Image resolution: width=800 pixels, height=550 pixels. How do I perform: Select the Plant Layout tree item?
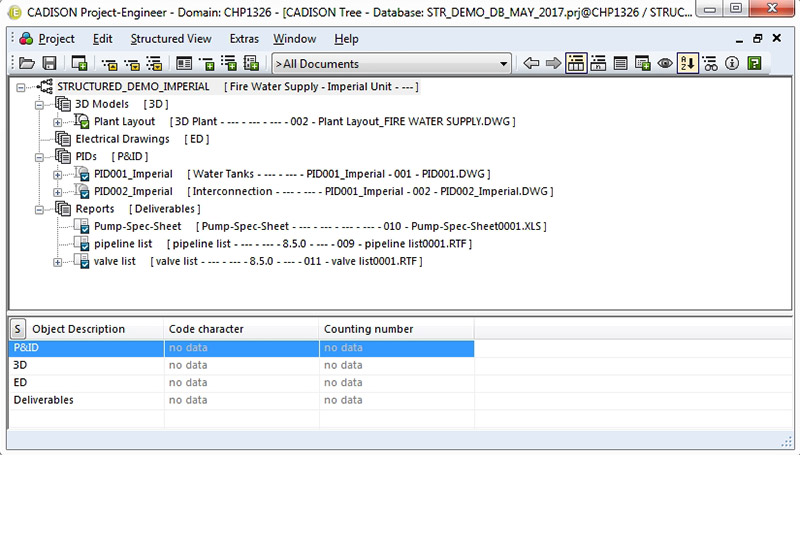pos(124,121)
